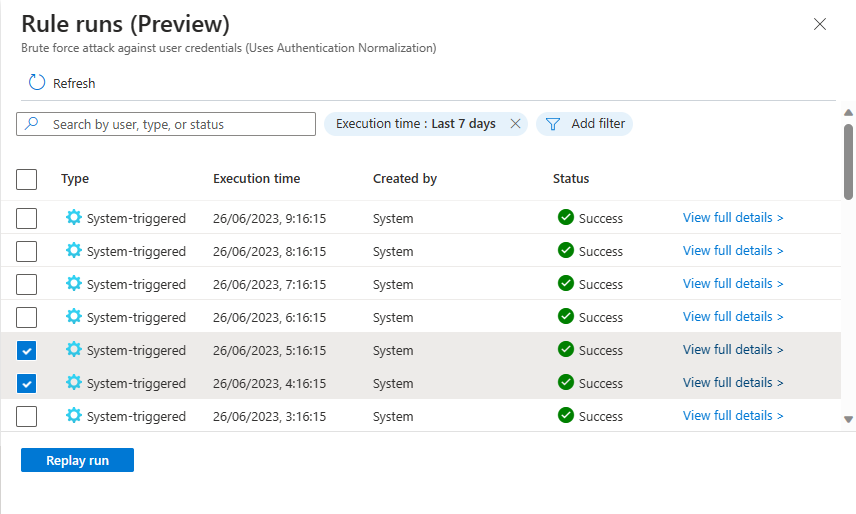Image resolution: width=856 pixels, height=514 pixels.
Task: Close the Rule runs panel
Action: click(x=820, y=24)
